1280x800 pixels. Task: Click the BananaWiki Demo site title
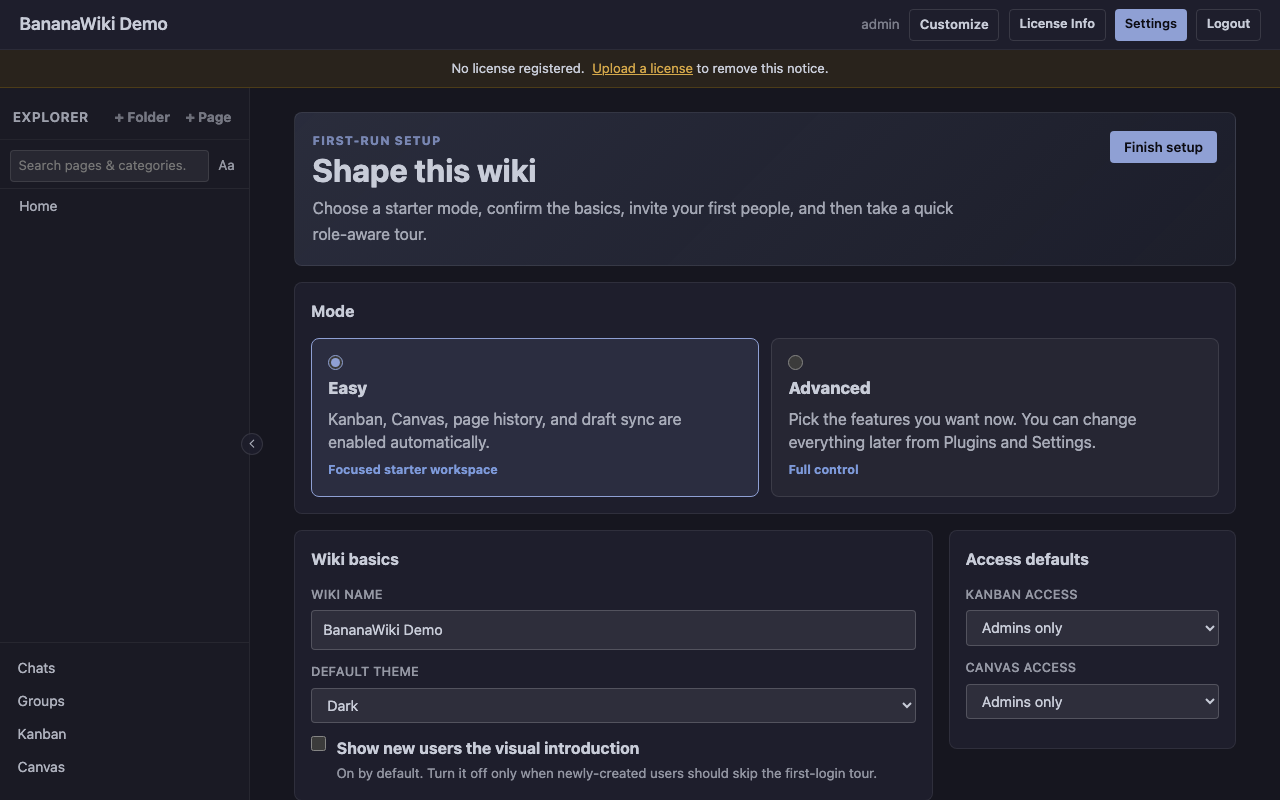coord(93,24)
